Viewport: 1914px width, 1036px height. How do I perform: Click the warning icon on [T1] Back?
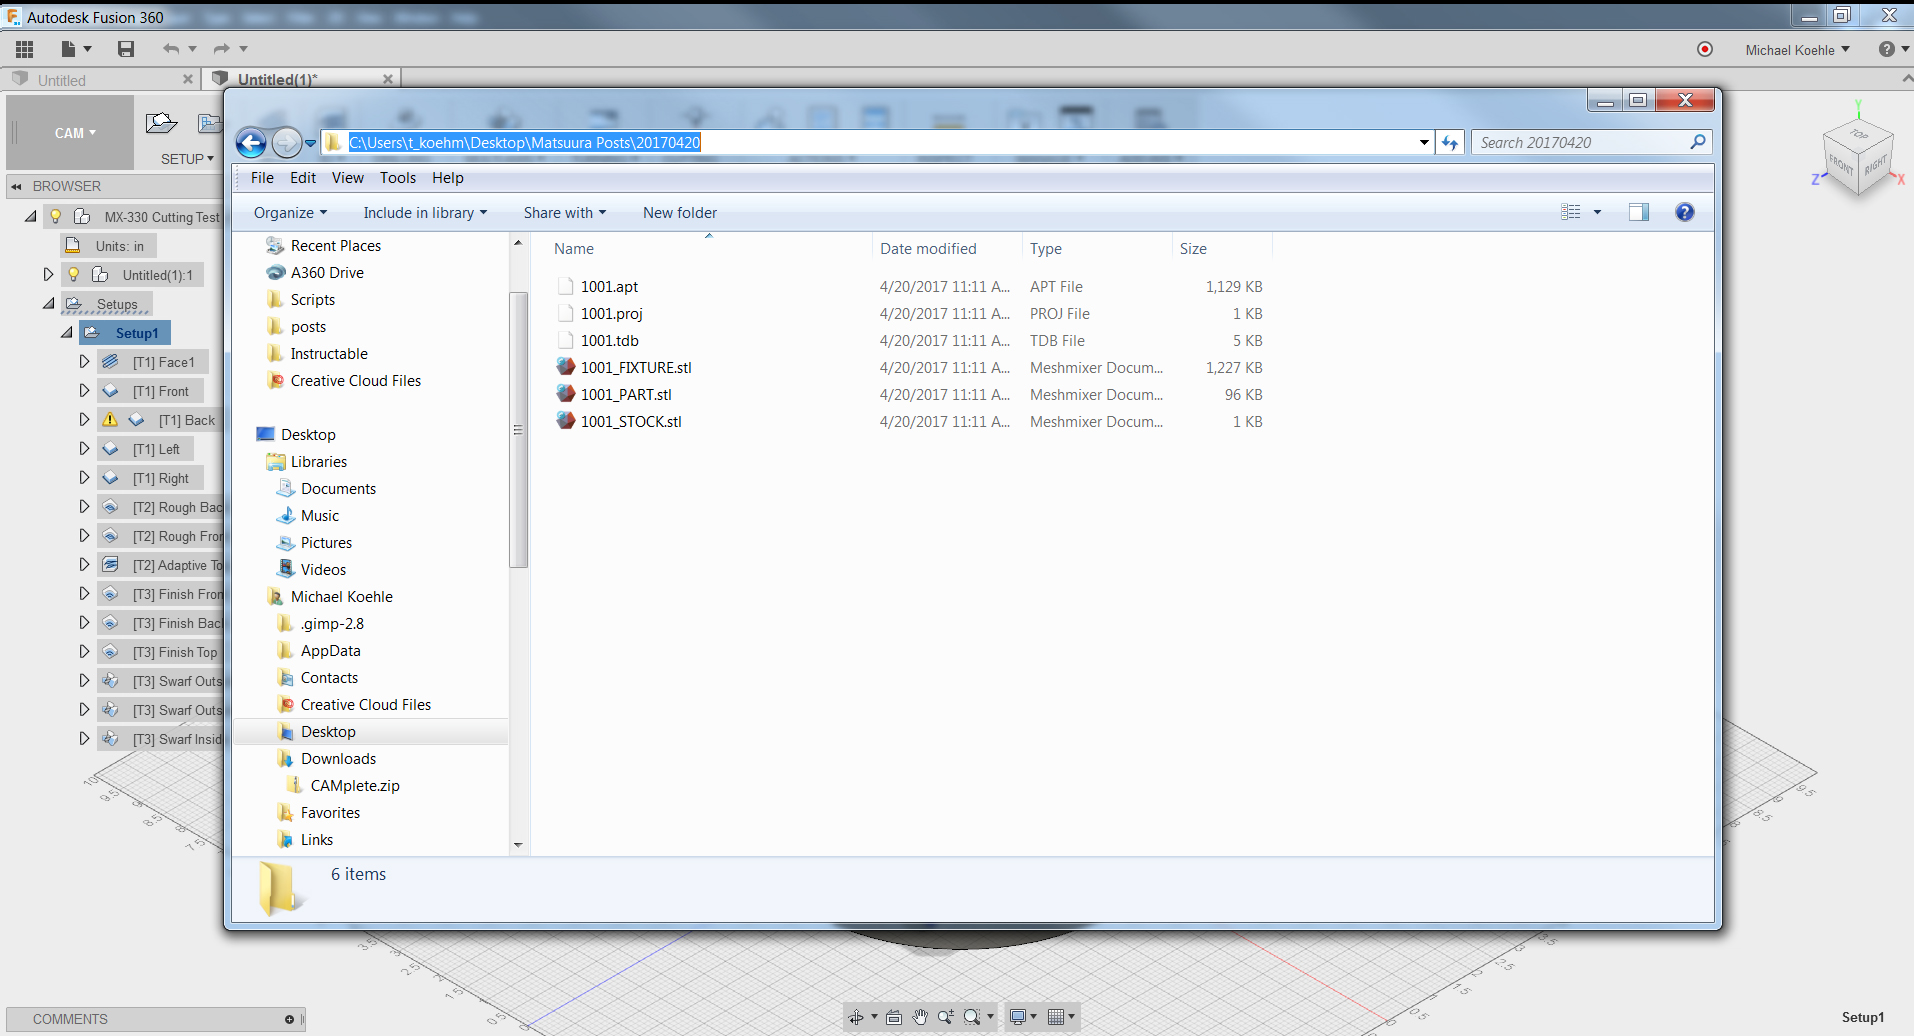coord(110,420)
